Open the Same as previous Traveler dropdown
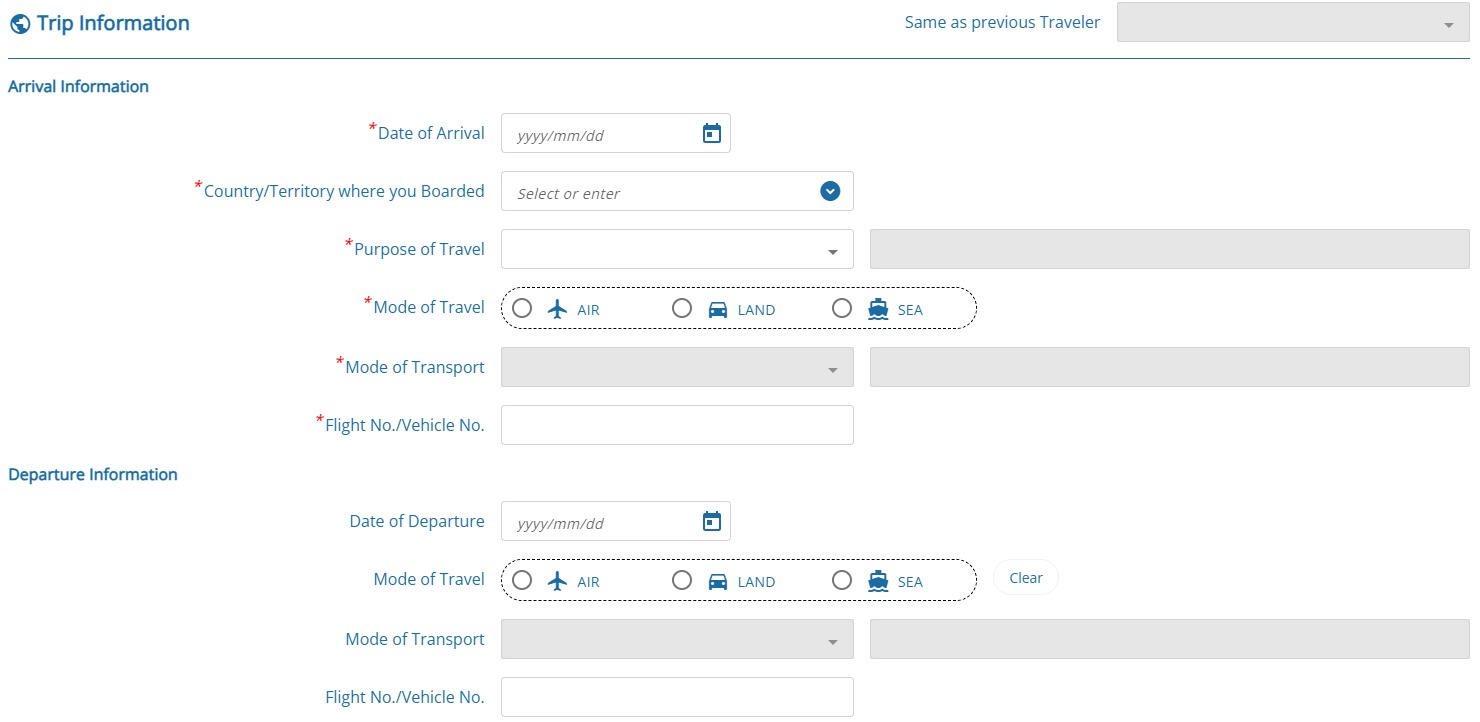Viewport: 1480px width, 722px height. (x=1292, y=23)
